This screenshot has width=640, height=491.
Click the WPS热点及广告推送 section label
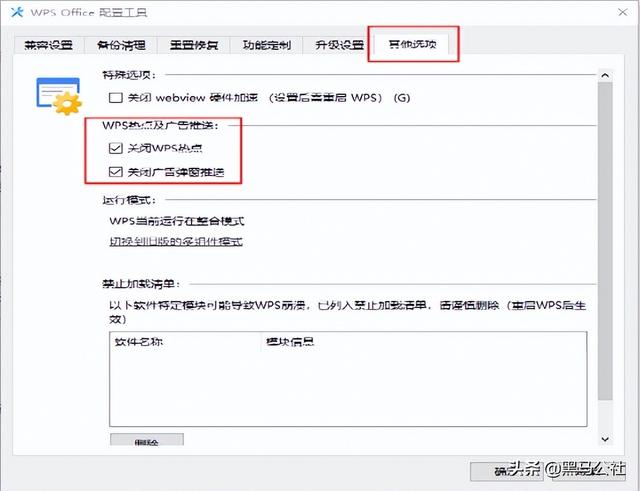pos(160,125)
